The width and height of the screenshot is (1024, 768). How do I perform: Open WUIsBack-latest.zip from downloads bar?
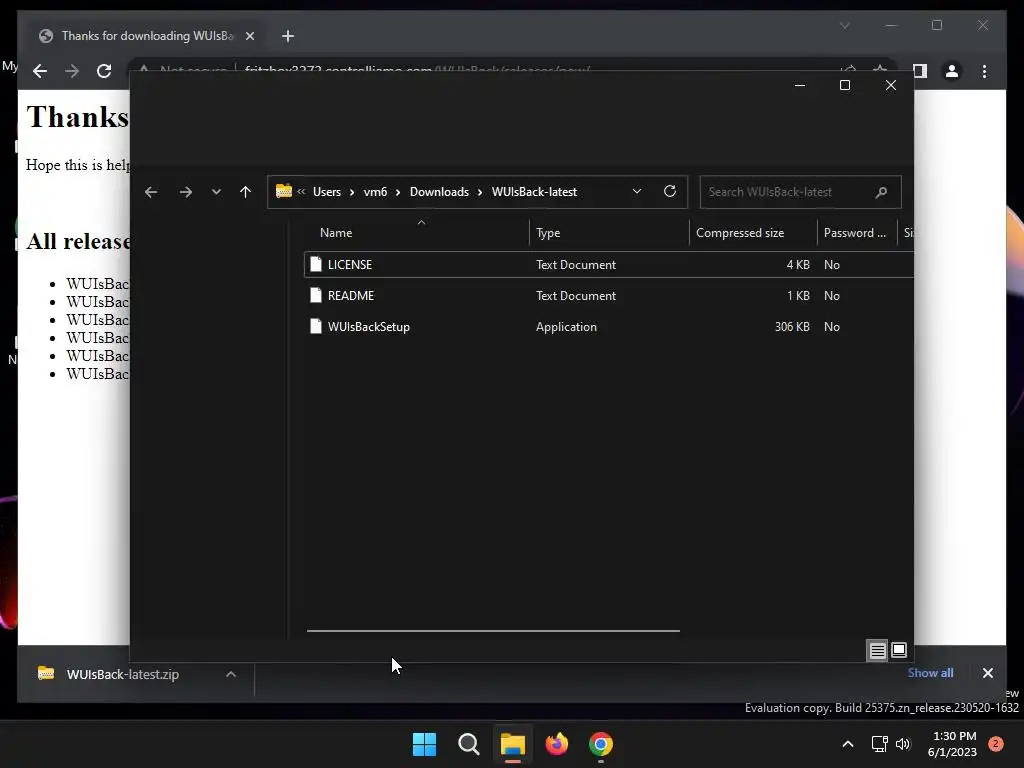pos(123,674)
